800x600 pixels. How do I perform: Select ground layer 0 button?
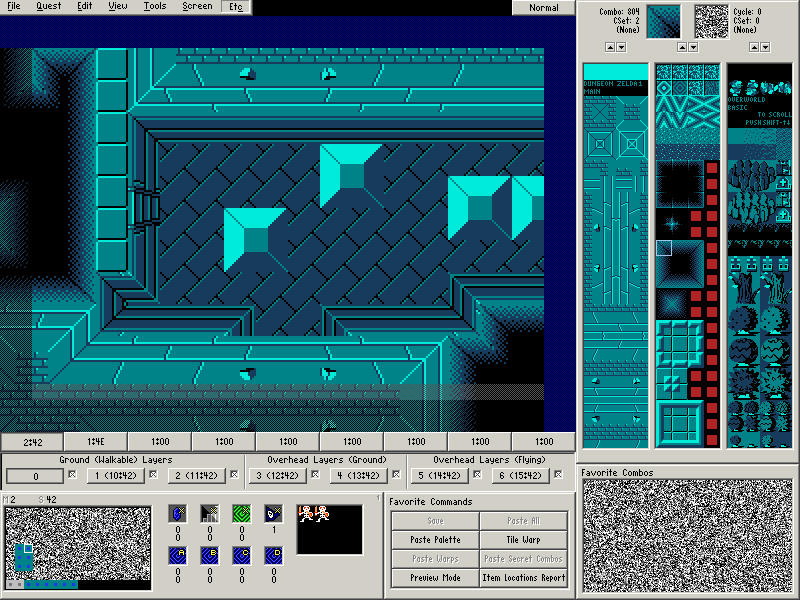coord(35,476)
